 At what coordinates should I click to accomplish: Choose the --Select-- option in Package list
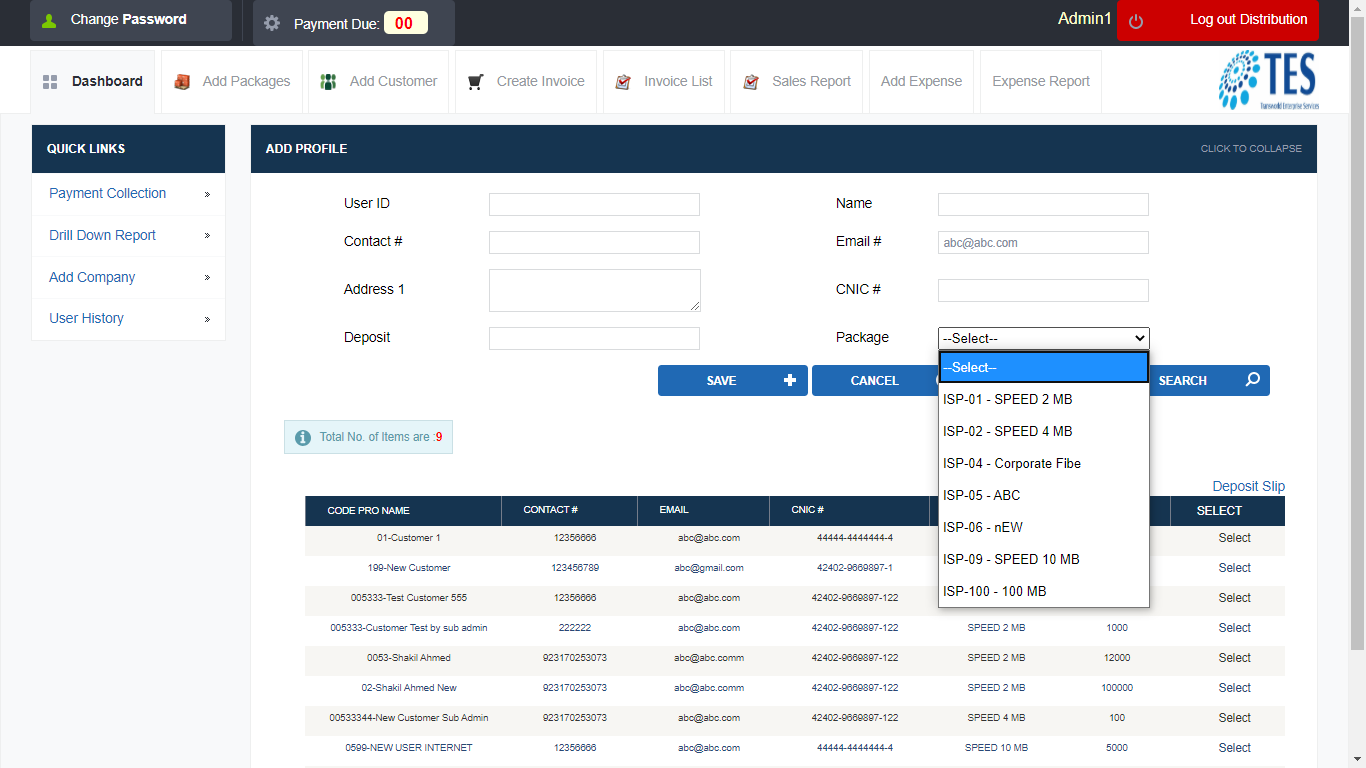tap(1043, 367)
